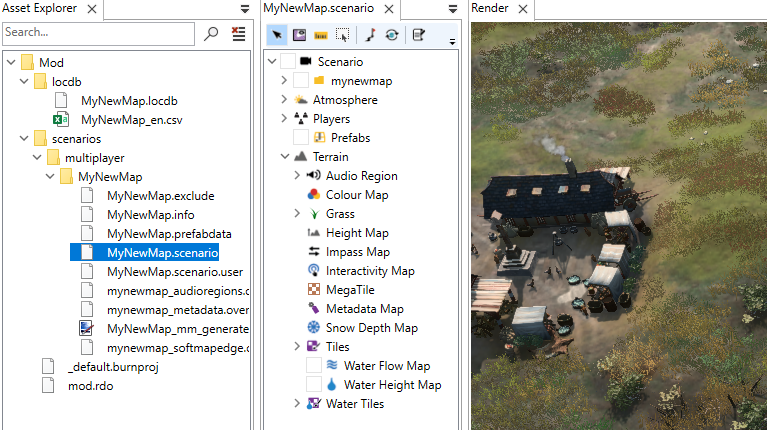Click the Search input field
The width and height of the screenshot is (767, 430).
98,34
